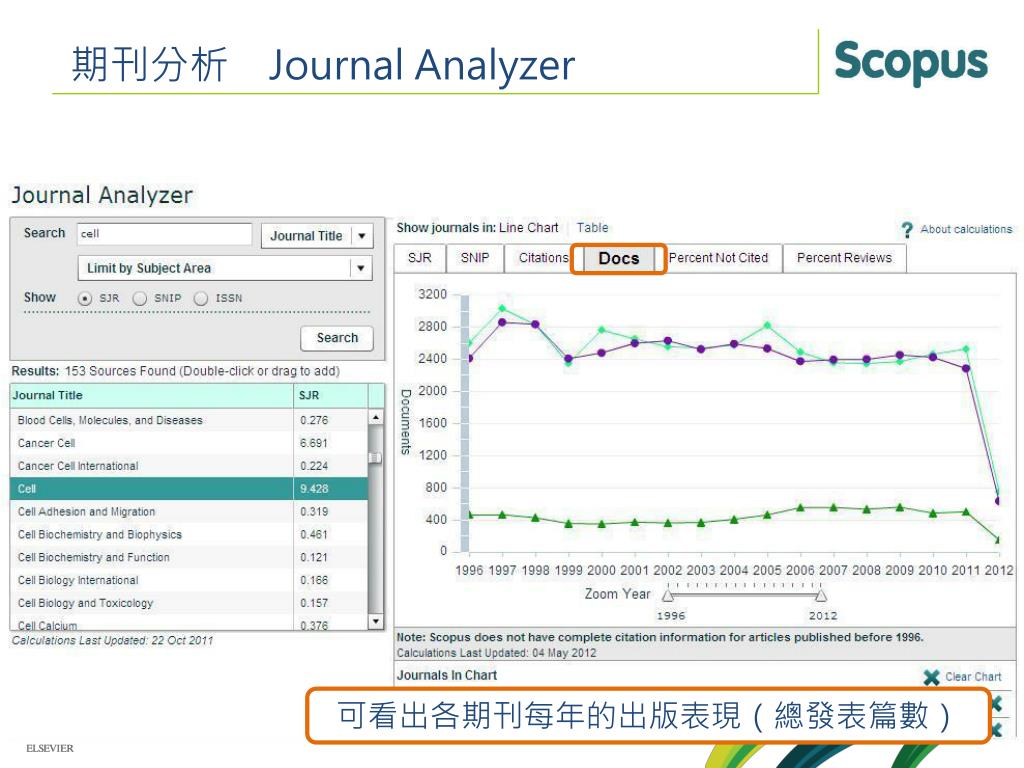This screenshot has height=768, width=1024.
Task: Select Cell Biology and Toxicology row
Action: click(189, 603)
